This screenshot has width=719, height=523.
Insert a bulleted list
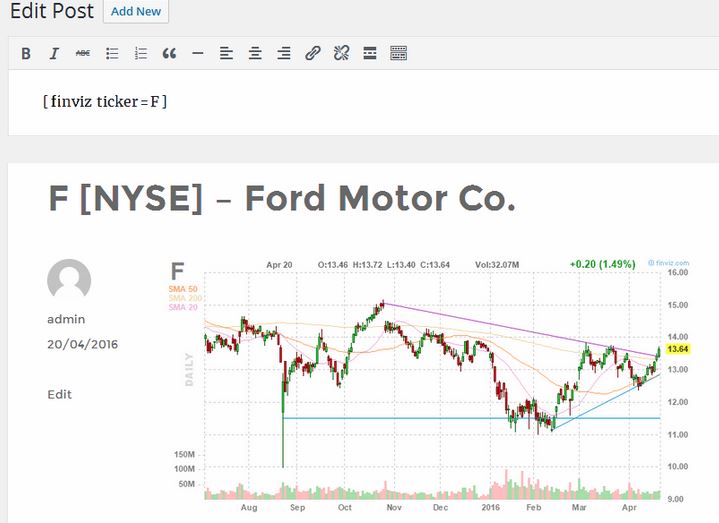pos(112,53)
